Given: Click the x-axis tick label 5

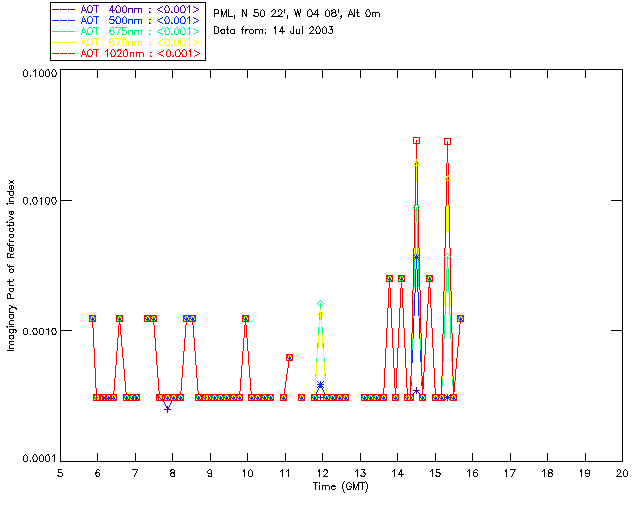Looking at the screenshot, I should pos(60,473).
